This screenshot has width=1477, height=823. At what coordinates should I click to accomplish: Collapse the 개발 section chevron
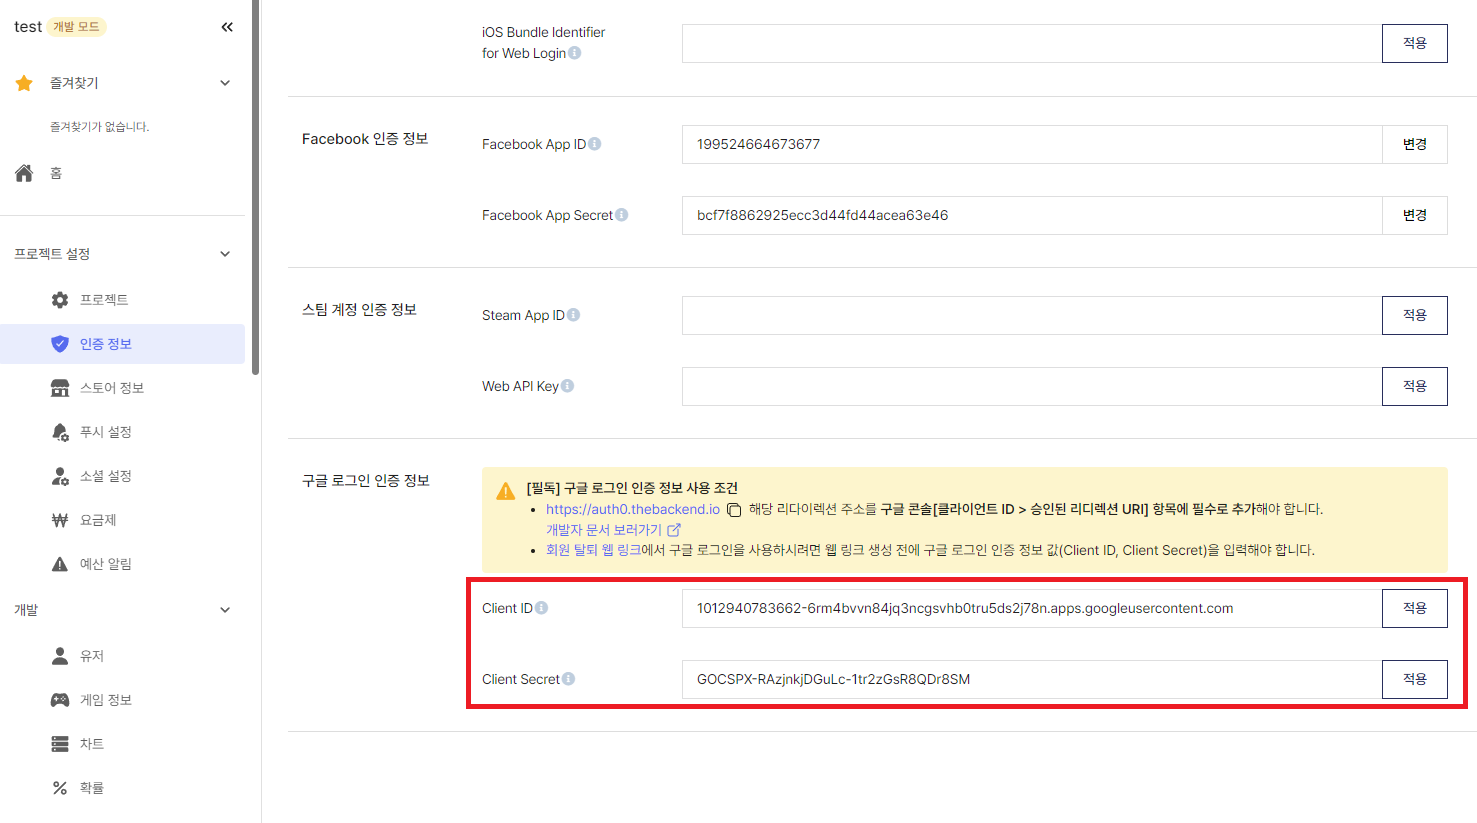[225, 610]
